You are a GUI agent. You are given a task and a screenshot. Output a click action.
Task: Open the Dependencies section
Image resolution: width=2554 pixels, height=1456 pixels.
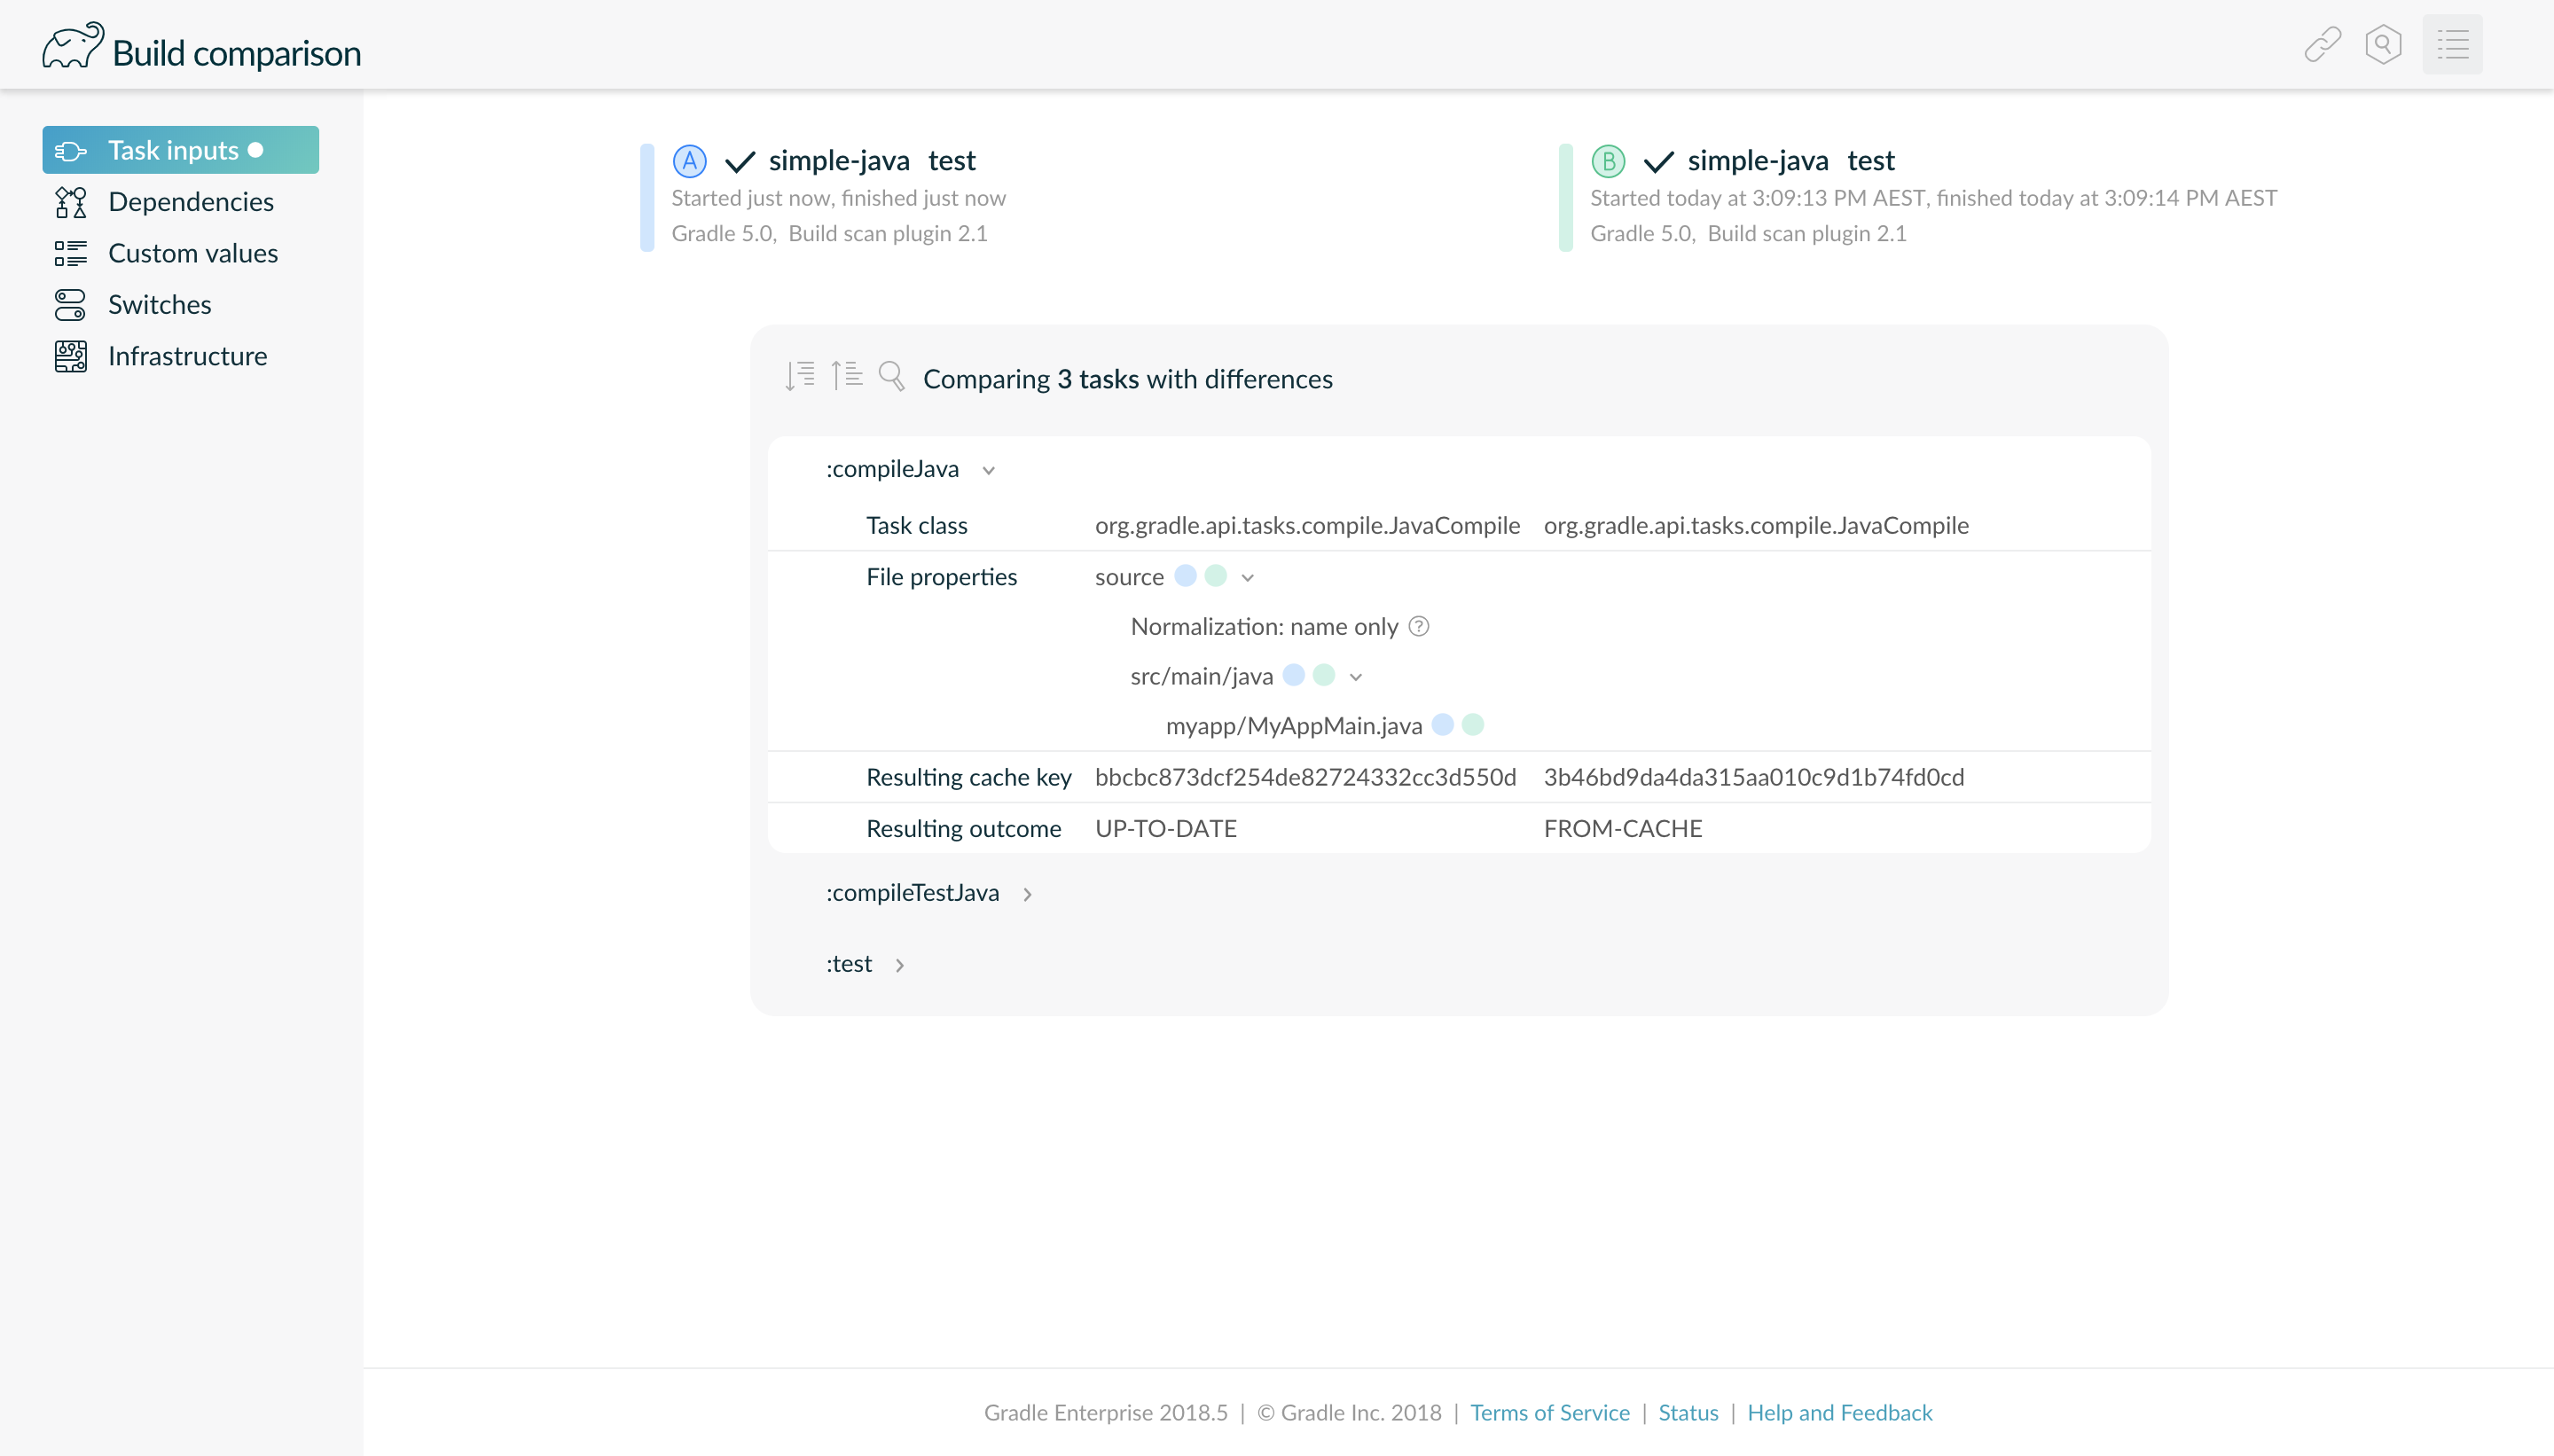coord(190,202)
